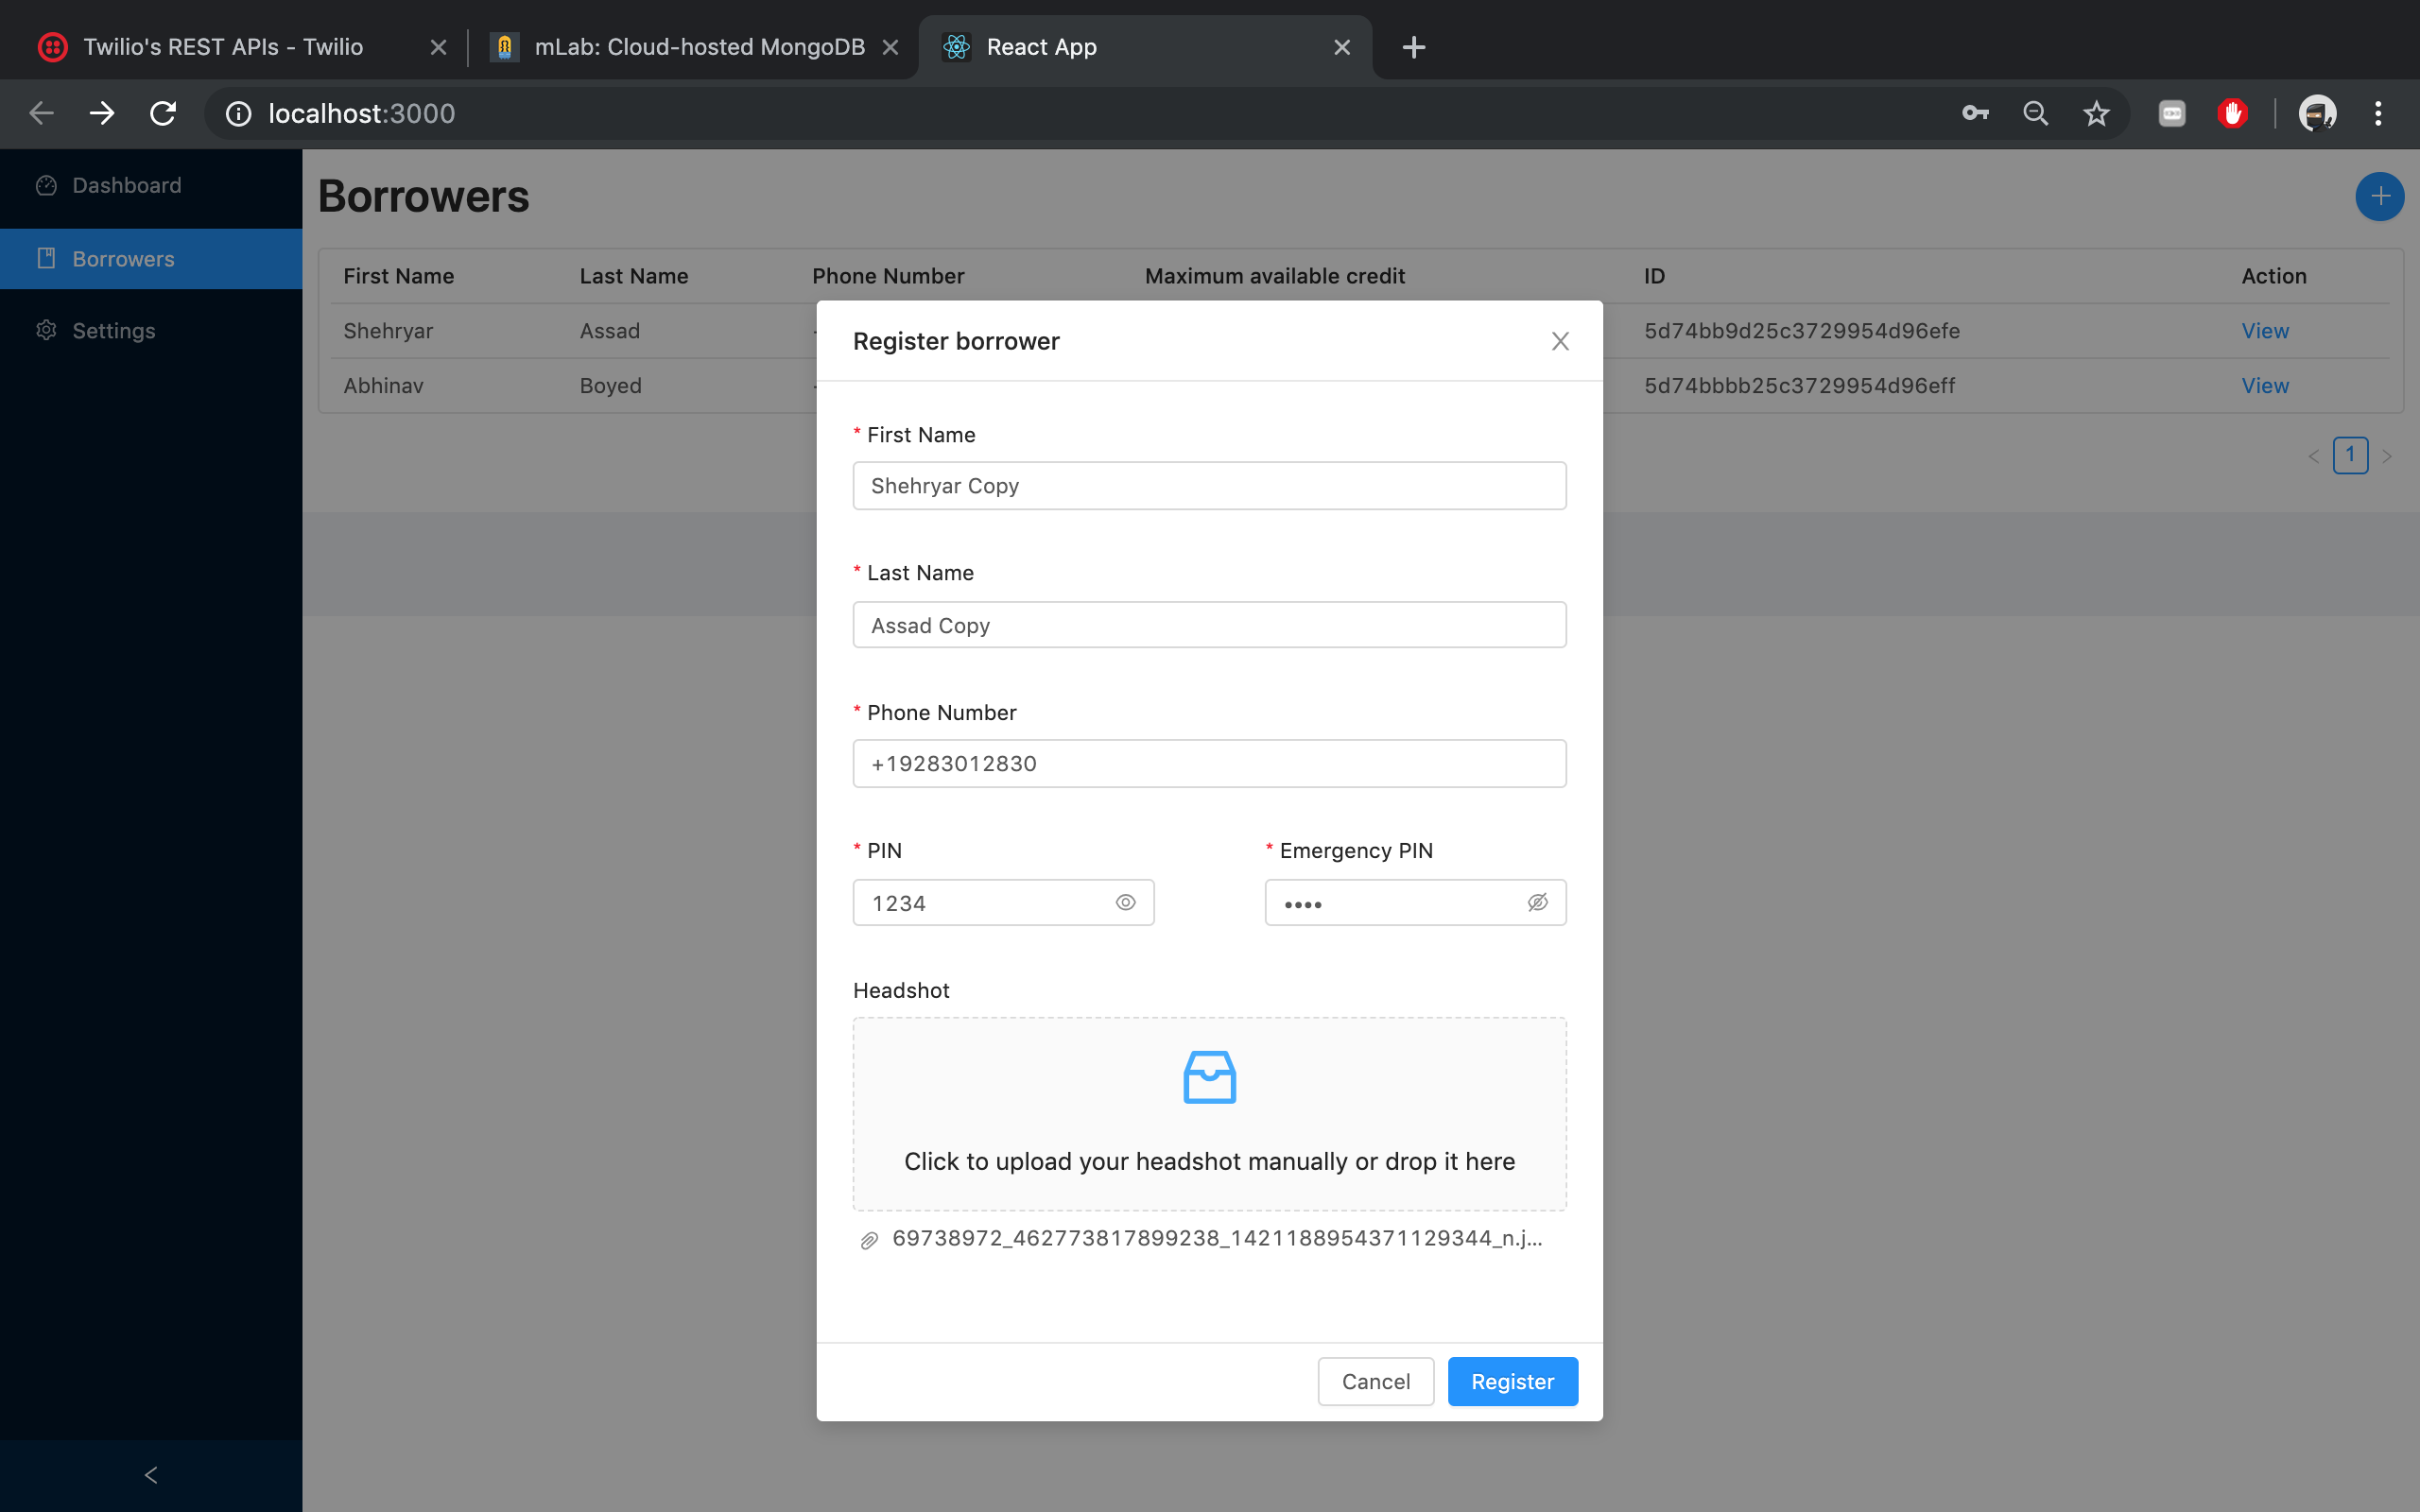
Task: Hide the PIN field value
Action: pos(1125,902)
